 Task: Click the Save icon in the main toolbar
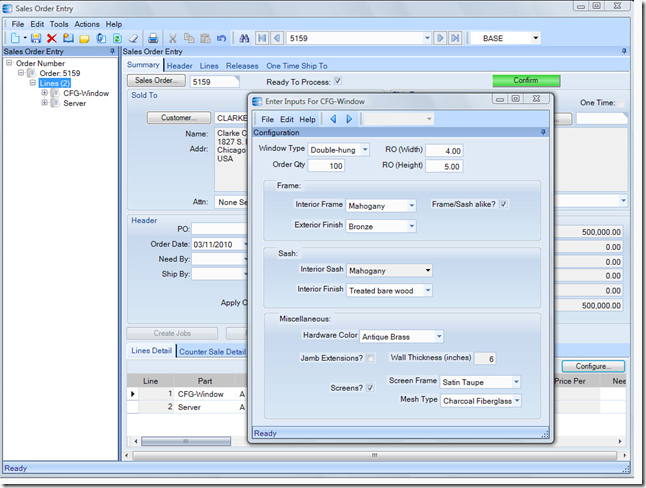click(36, 38)
